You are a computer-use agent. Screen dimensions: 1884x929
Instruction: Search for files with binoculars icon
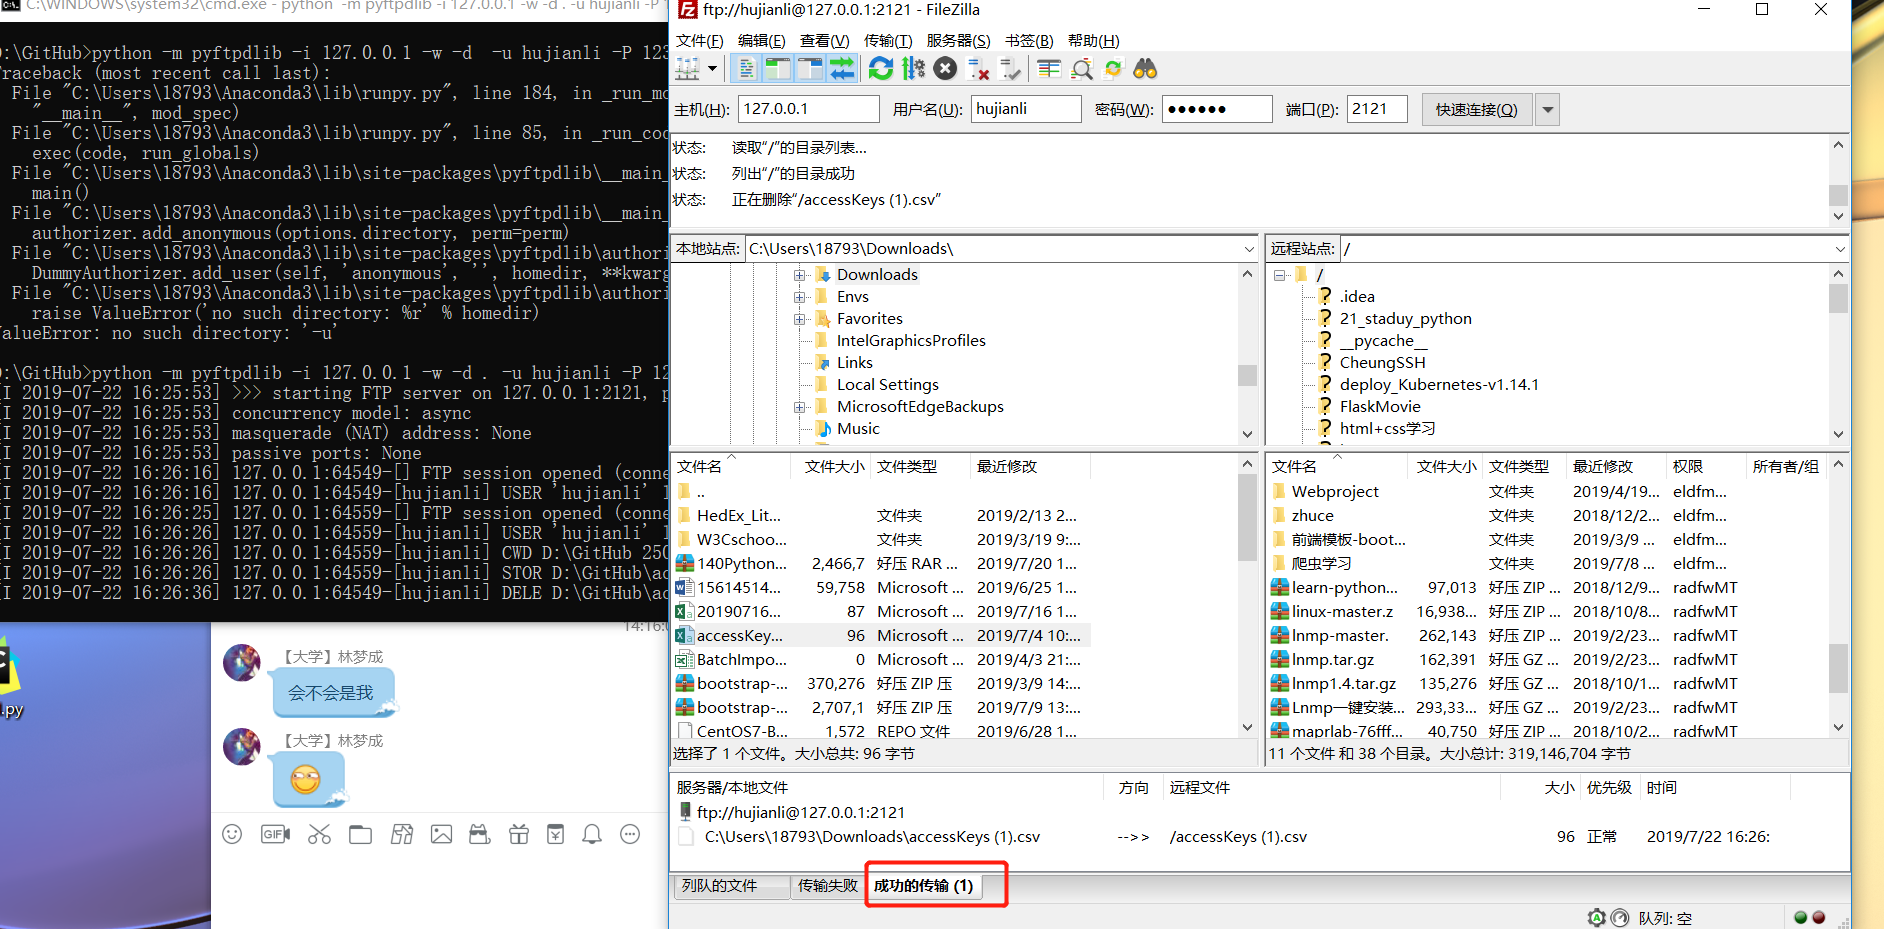point(1145,69)
